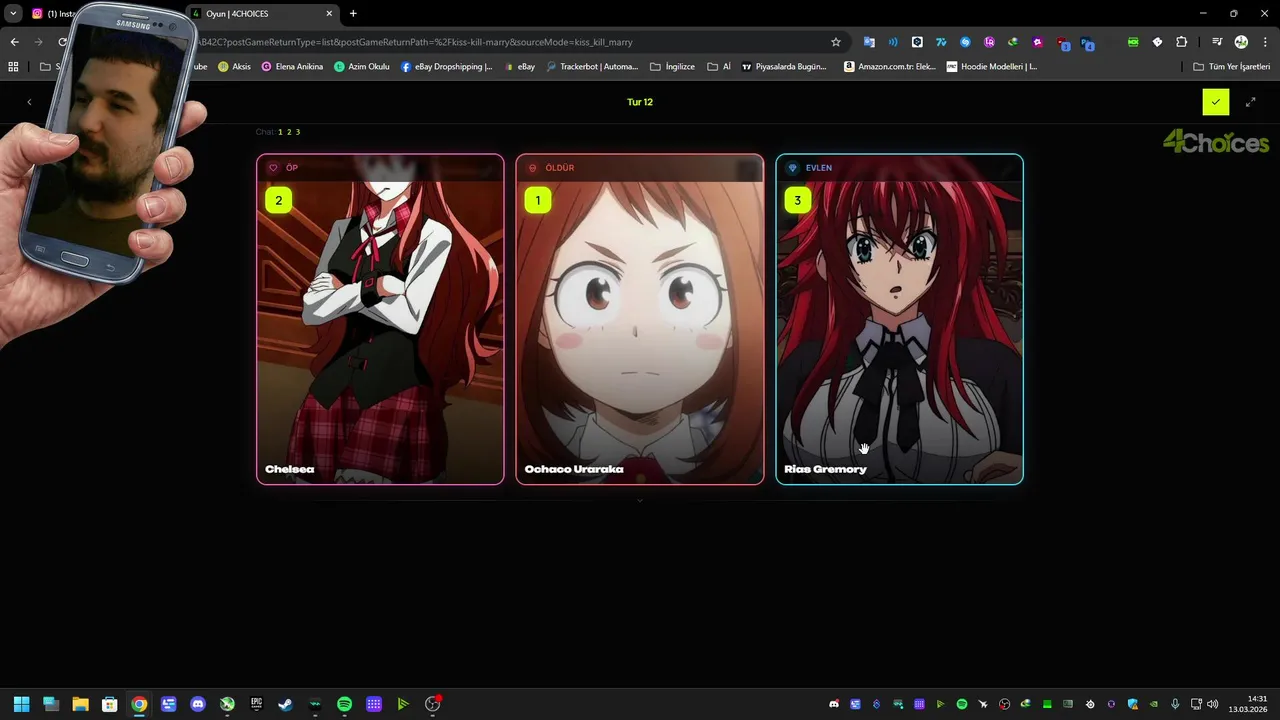
Task: Click the number 2 badge on Chelsea card
Action: coord(278,200)
